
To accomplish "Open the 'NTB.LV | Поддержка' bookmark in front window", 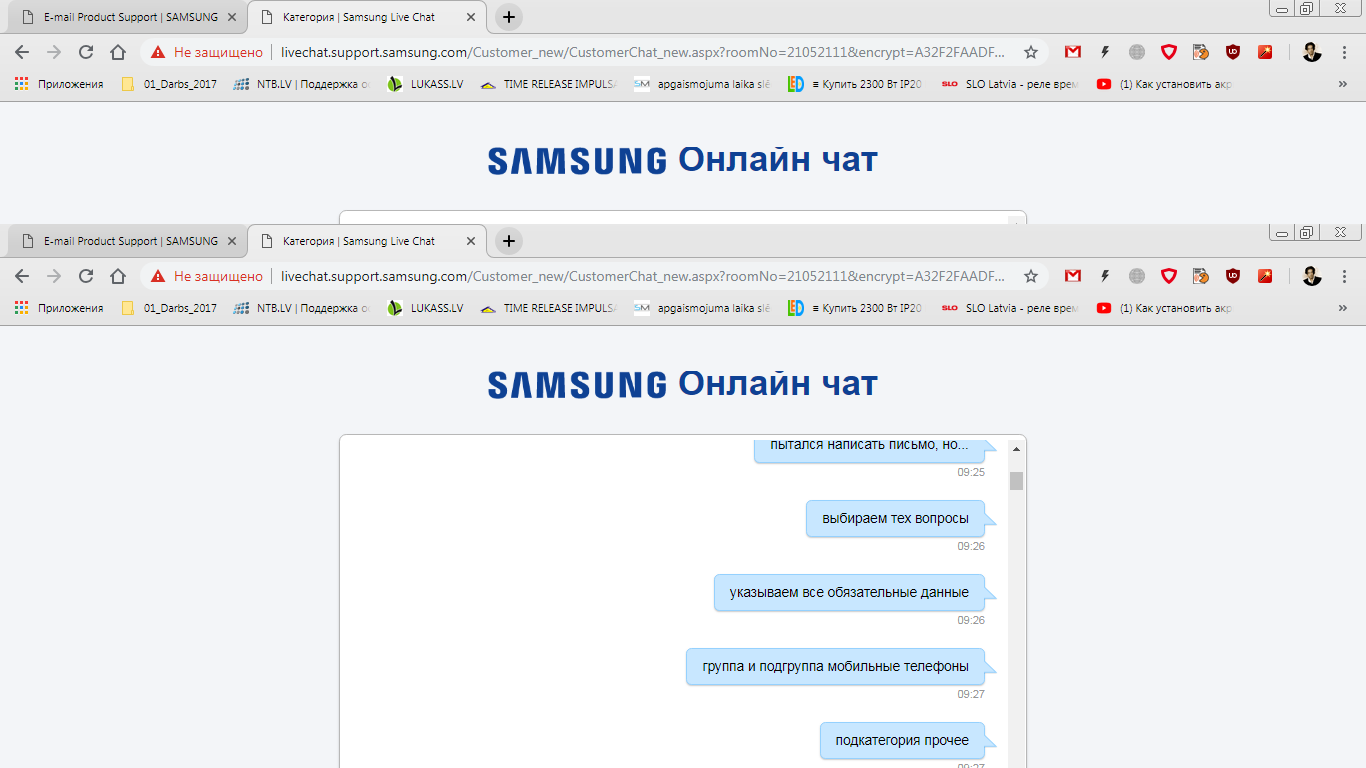I will pos(301,308).
